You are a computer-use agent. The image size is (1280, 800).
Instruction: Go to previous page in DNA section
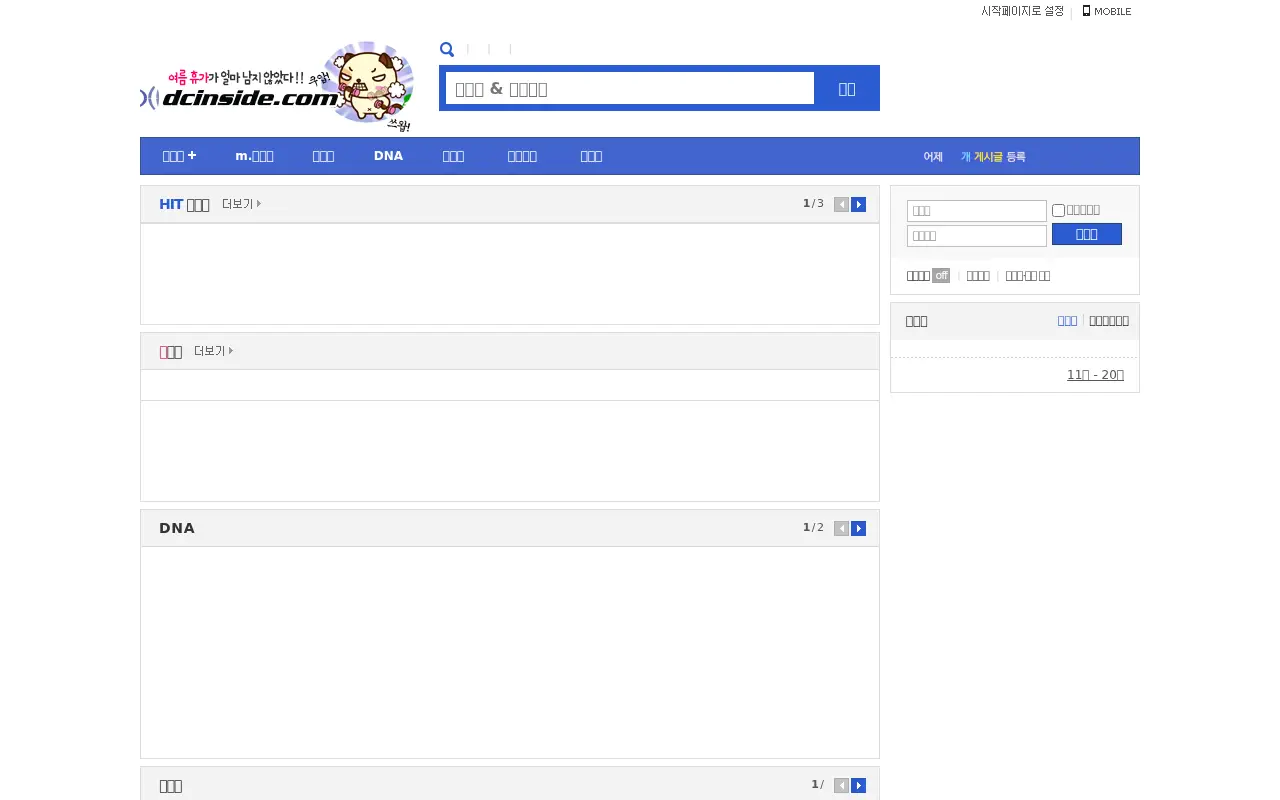(841, 528)
